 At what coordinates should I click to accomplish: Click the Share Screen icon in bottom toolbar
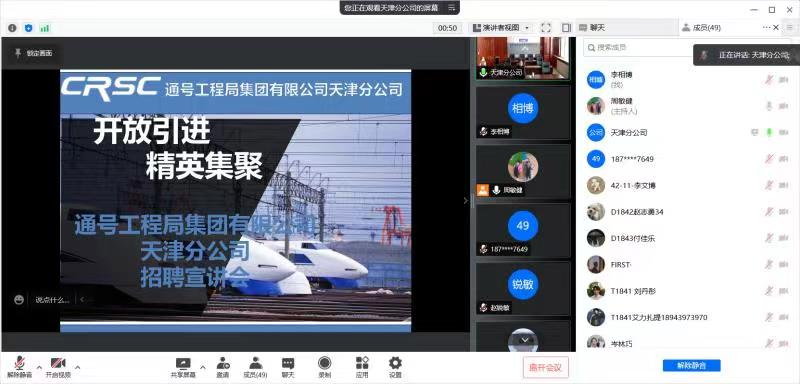click(183, 364)
